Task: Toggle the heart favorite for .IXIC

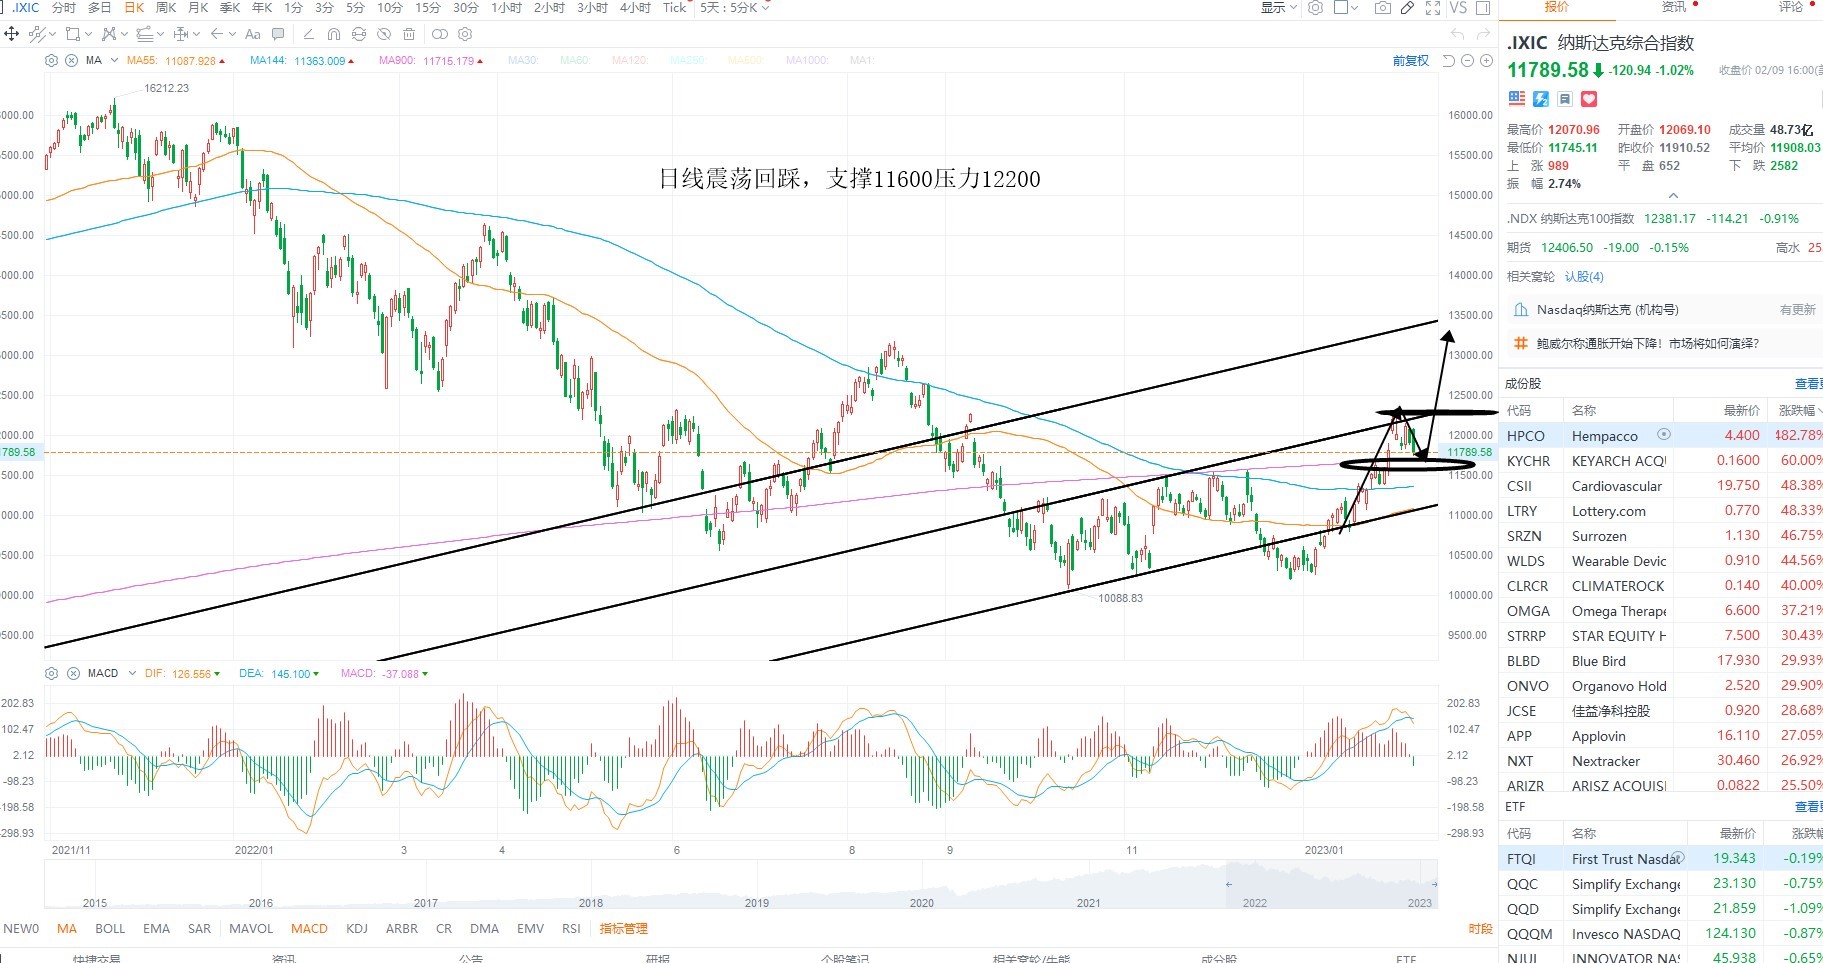Action: [x=1589, y=99]
